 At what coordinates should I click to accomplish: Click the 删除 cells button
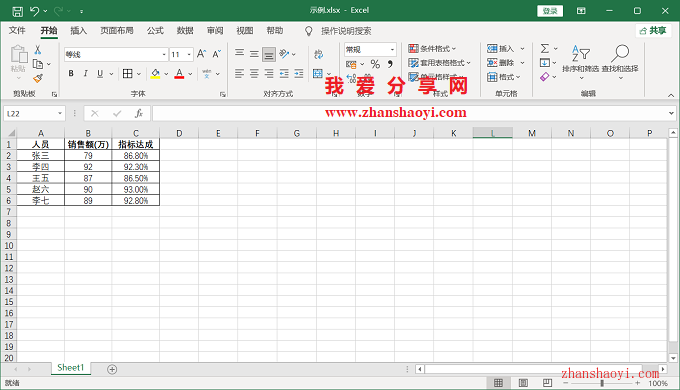coord(505,63)
